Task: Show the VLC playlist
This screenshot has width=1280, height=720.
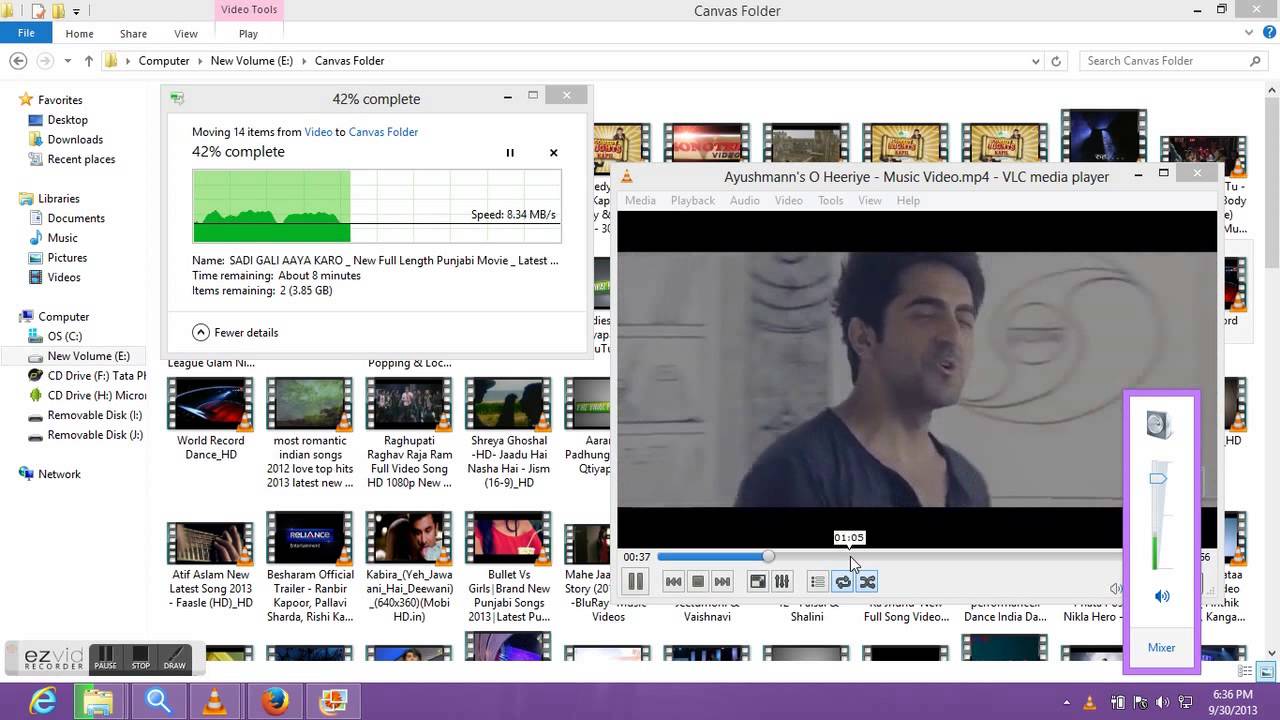Action: [x=818, y=581]
